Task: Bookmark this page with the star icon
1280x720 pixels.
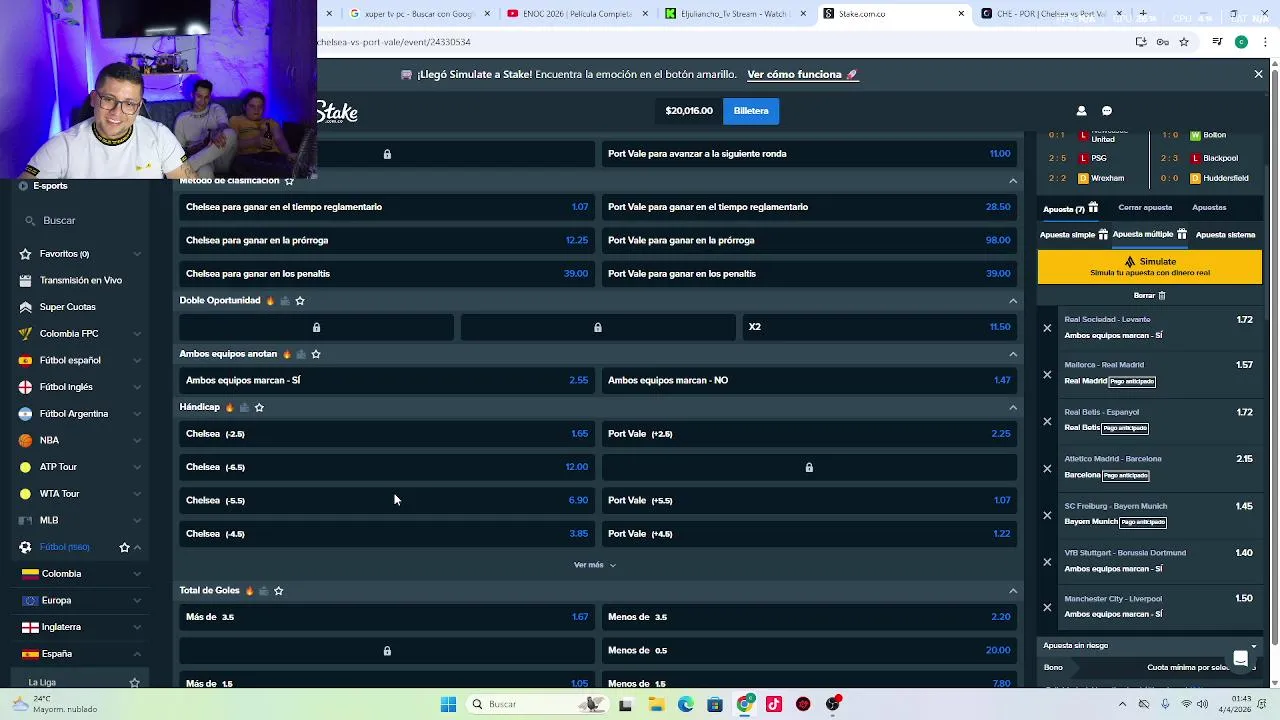Action: pyautogui.click(x=1184, y=42)
